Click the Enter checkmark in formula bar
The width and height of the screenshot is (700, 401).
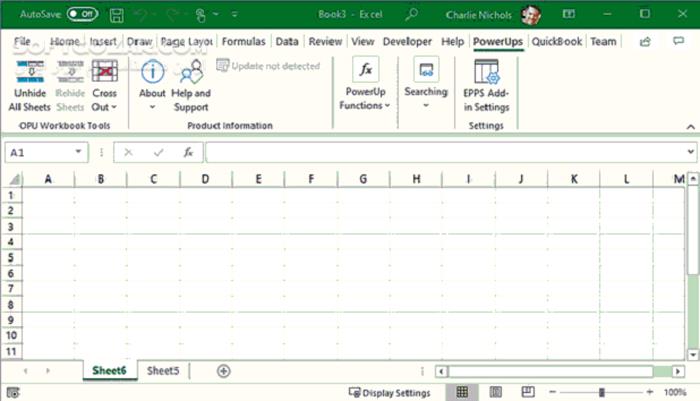tap(158, 152)
